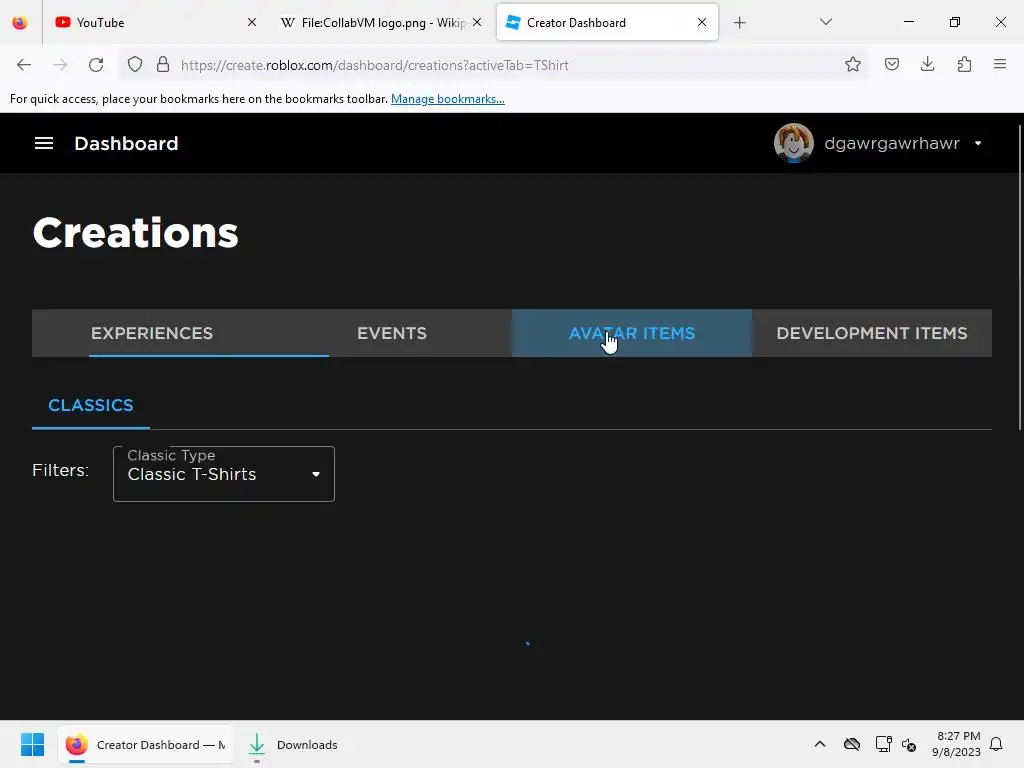Click the muted volume tray icon

coord(909,744)
